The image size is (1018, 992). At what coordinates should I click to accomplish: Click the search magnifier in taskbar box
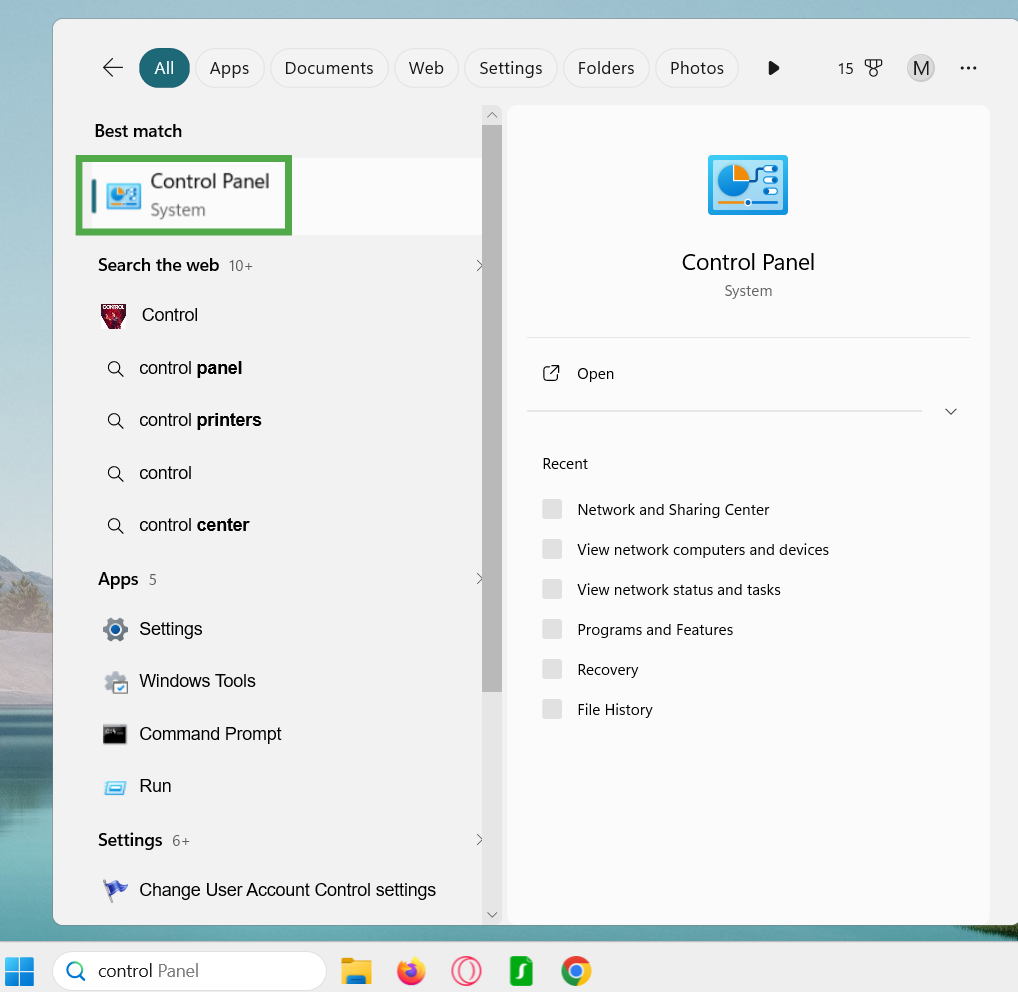(x=76, y=971)
